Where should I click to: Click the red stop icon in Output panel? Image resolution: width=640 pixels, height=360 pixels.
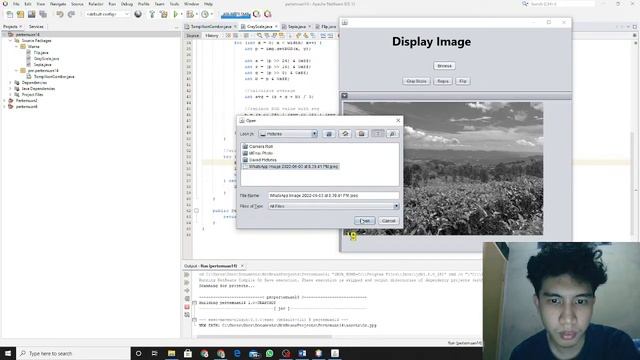tap(187, 307)
